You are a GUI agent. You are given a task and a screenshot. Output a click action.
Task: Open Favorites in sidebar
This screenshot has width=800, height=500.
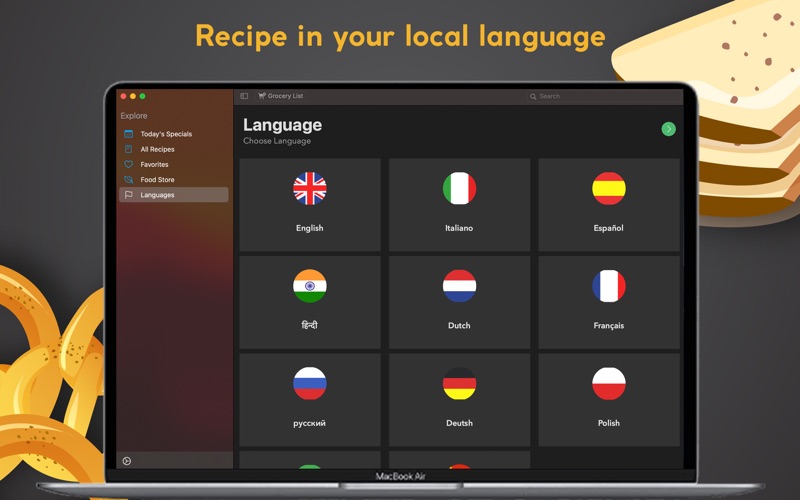coord(173,164)
